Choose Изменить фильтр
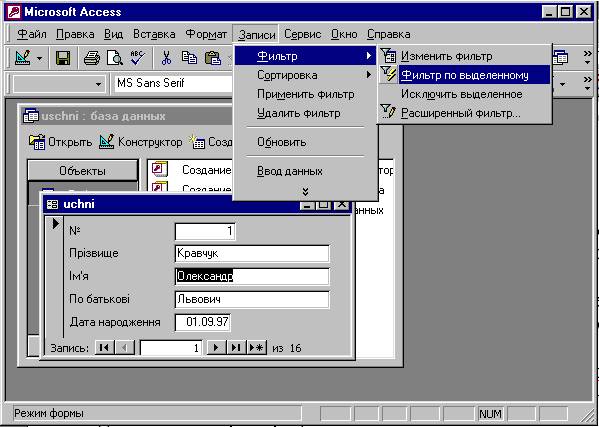Screen dimensions: 599x427 465,57
